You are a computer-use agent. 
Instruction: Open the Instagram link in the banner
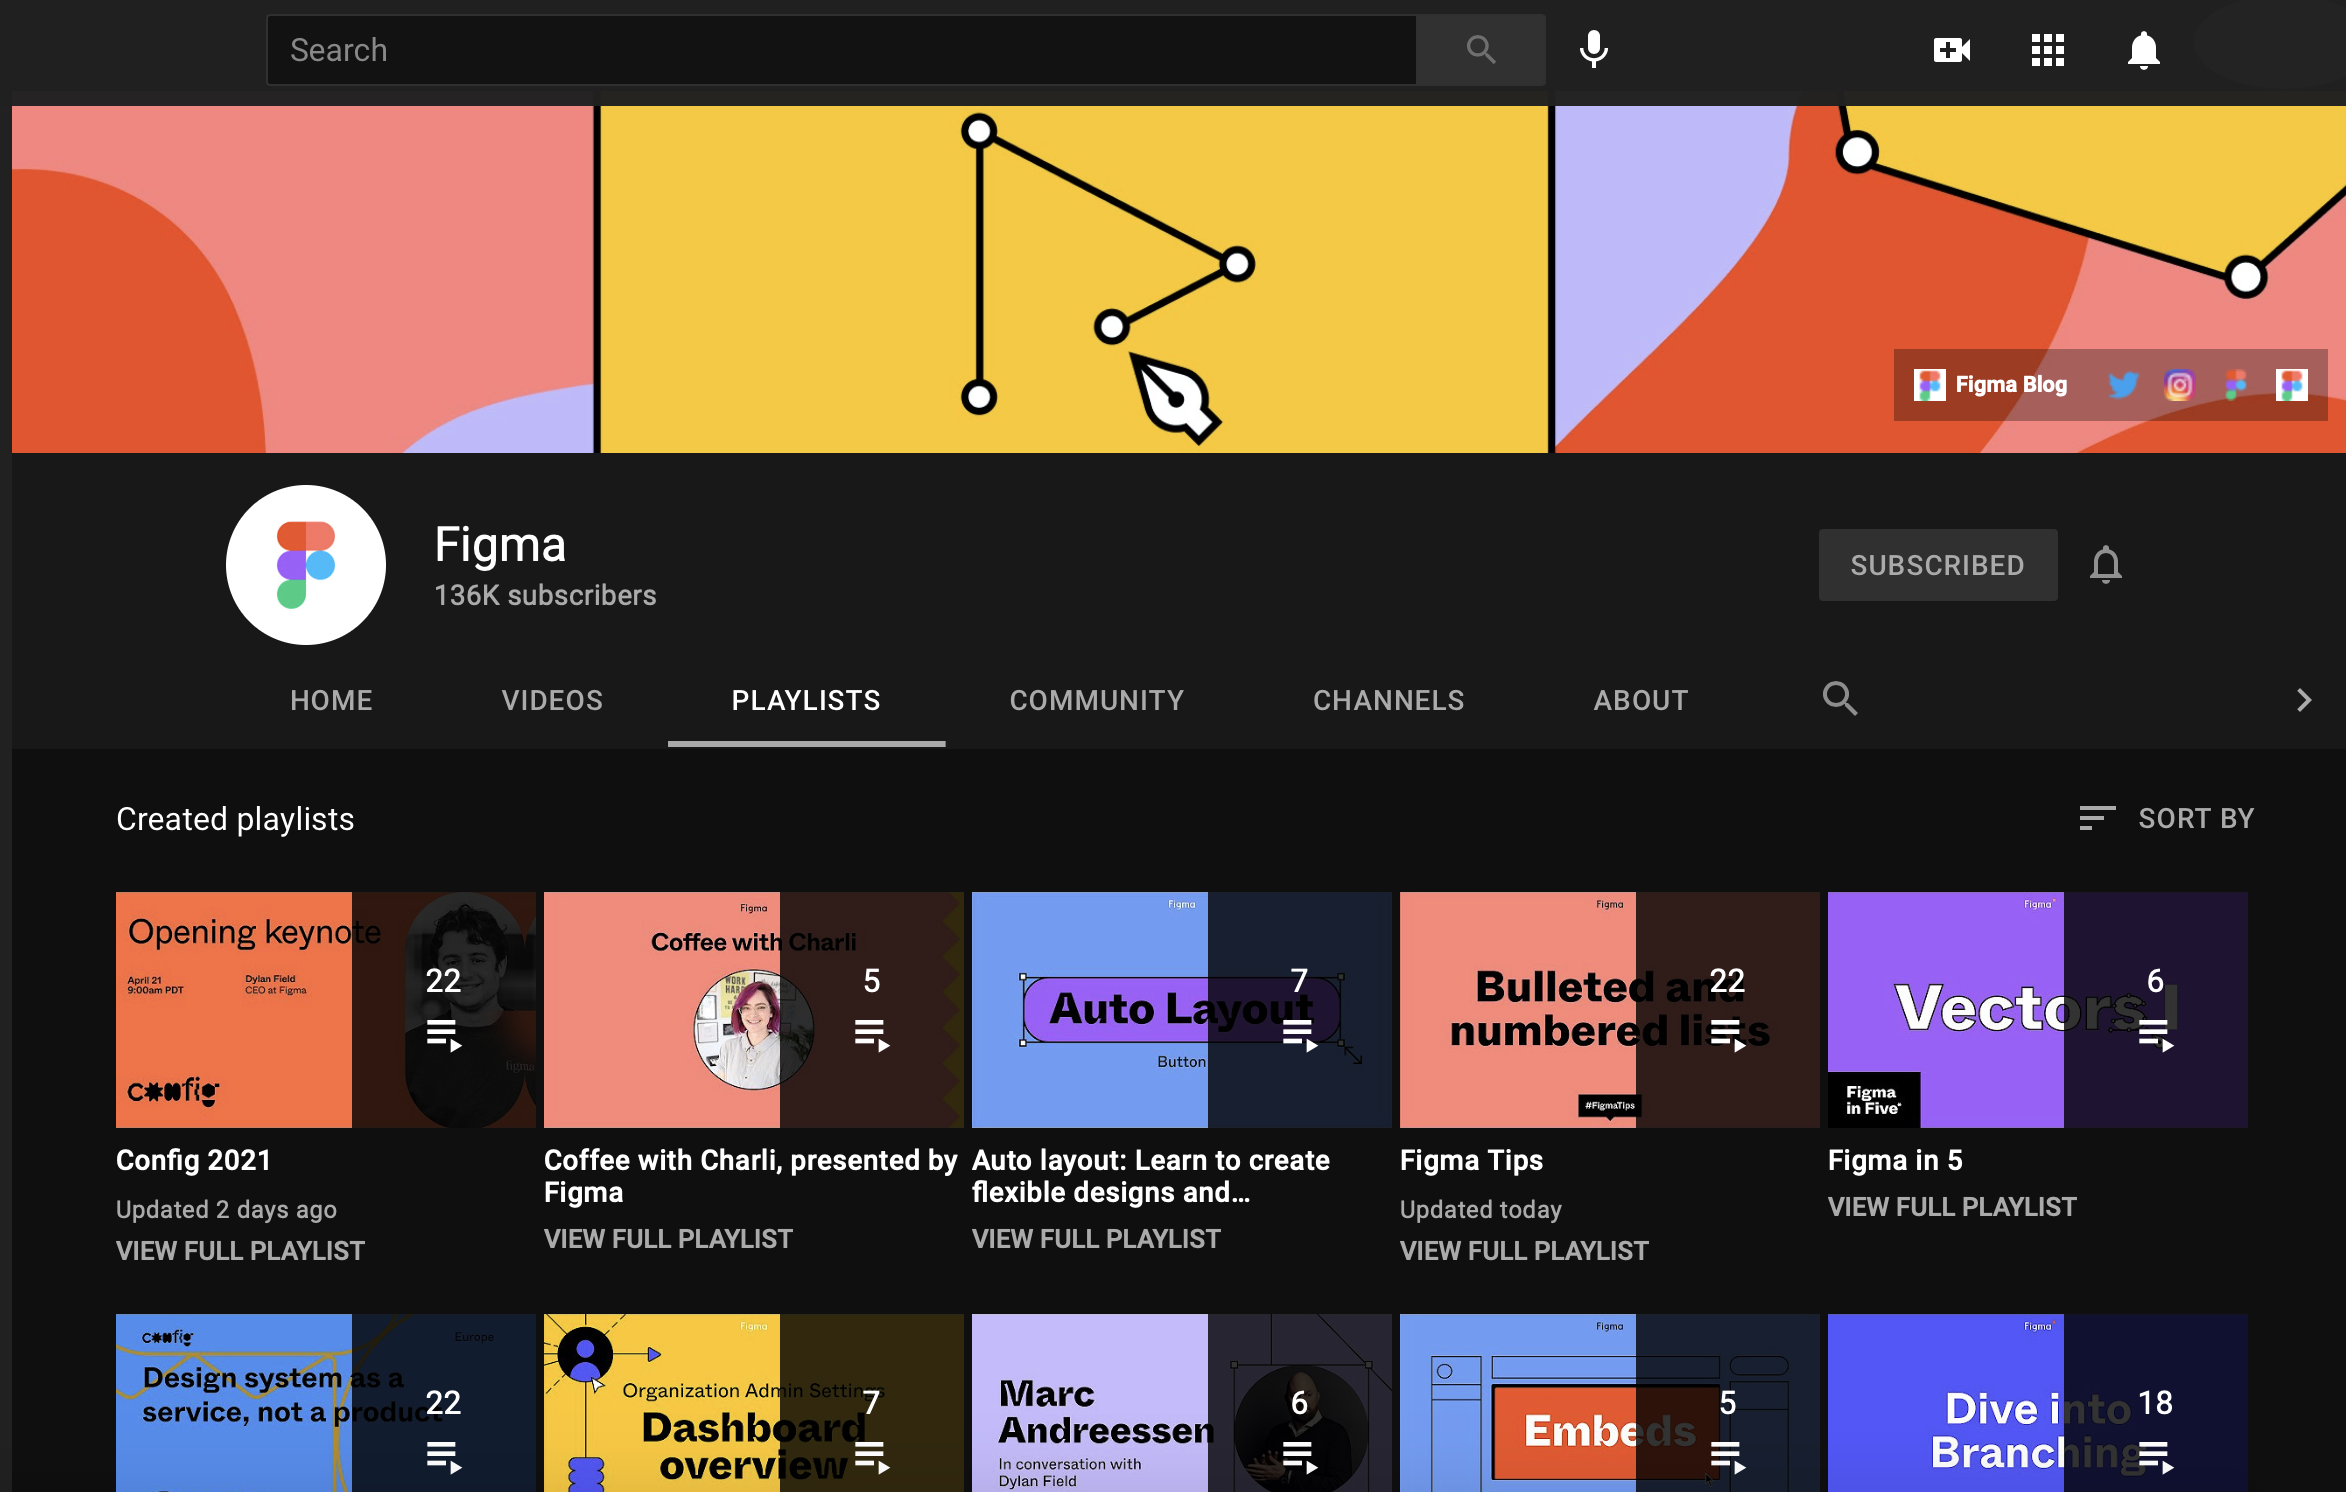tap(2179, 385)
